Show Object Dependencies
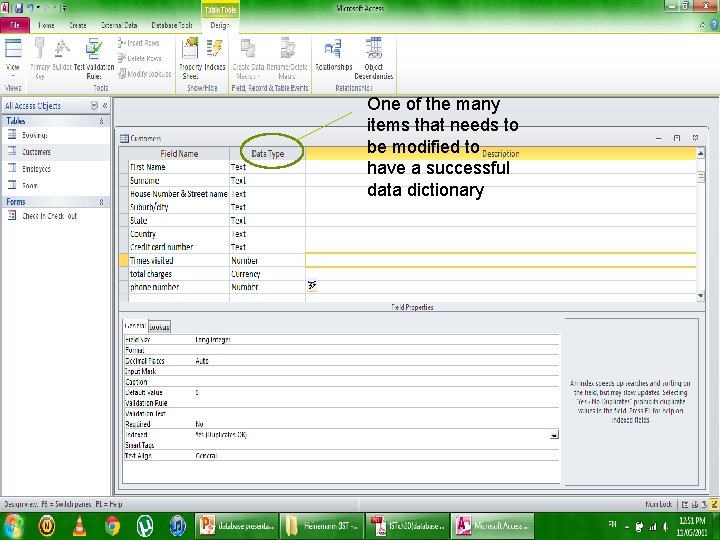The height and width of the screenshot is (540, 720). [x=374, y=58]
